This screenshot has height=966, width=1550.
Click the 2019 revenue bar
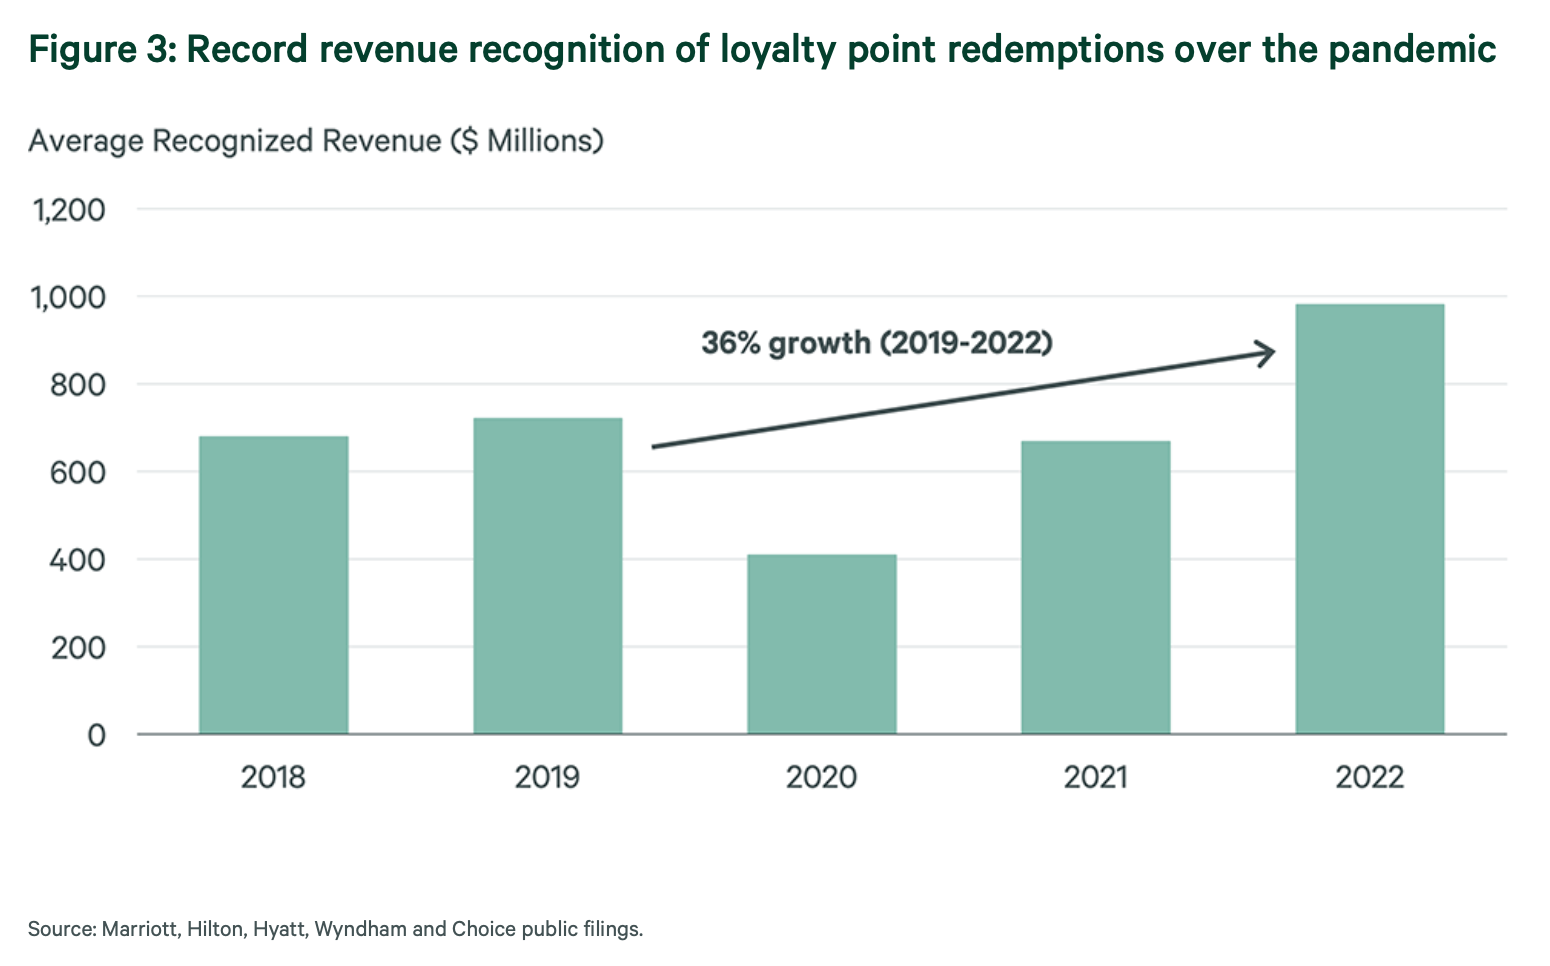point(547,576)
